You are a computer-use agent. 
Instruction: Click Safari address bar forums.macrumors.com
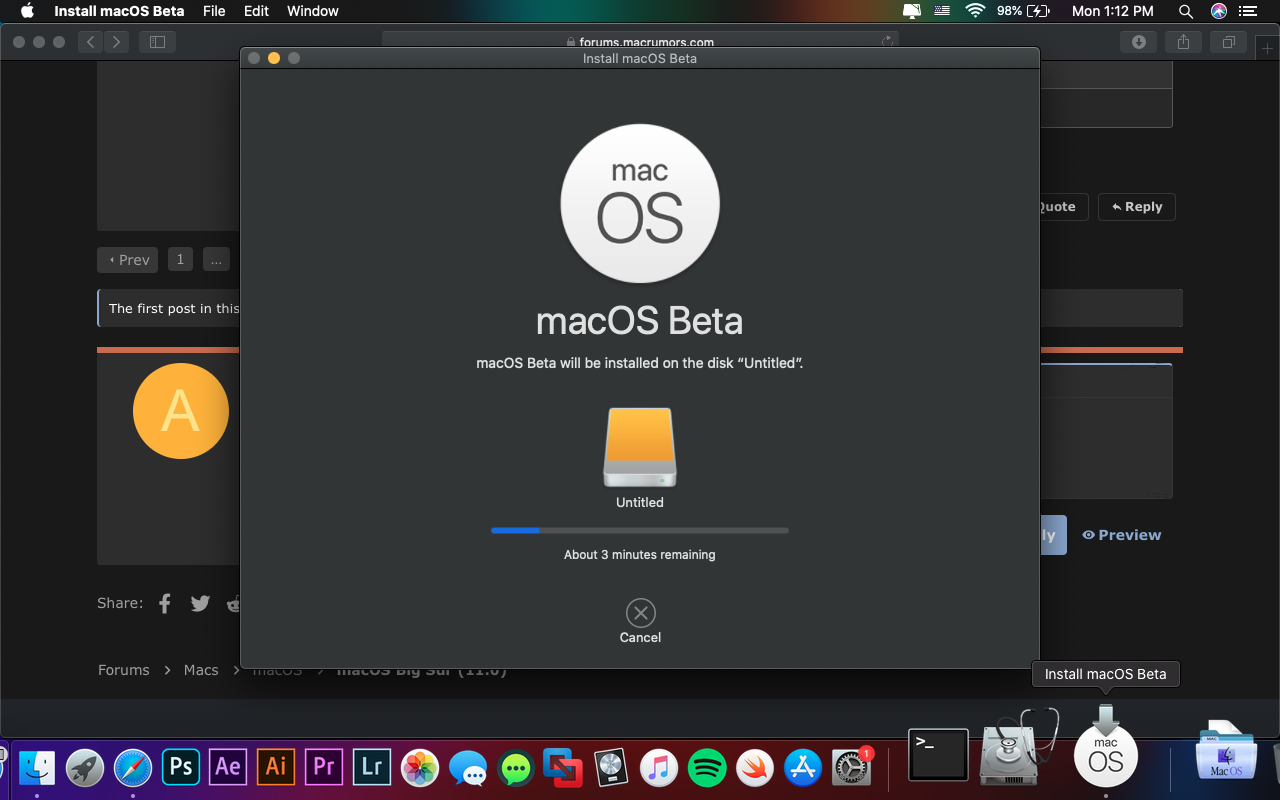[x=640, y=42]
